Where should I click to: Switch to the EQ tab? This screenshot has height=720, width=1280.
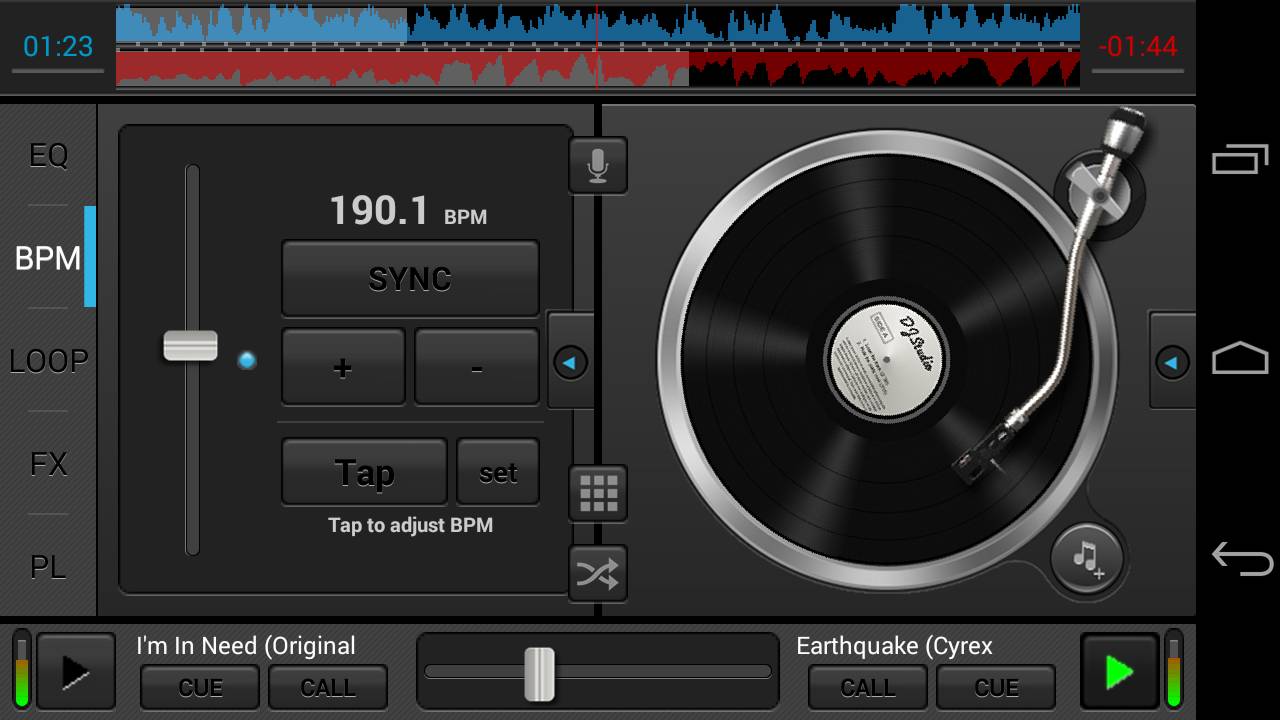click(48, 156)
